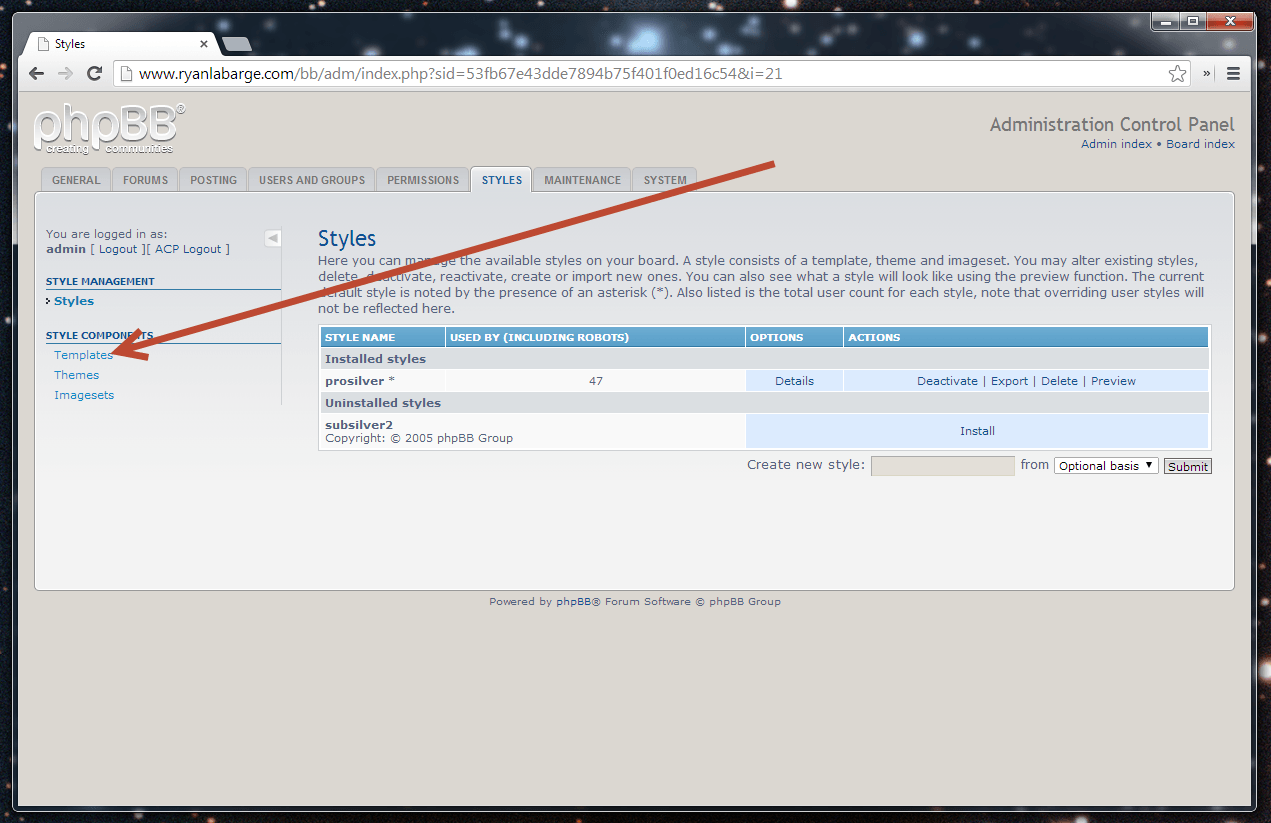Screen dimensions: 1271x823
Task: Click the phpBB logo
Action: coord(108,129)
